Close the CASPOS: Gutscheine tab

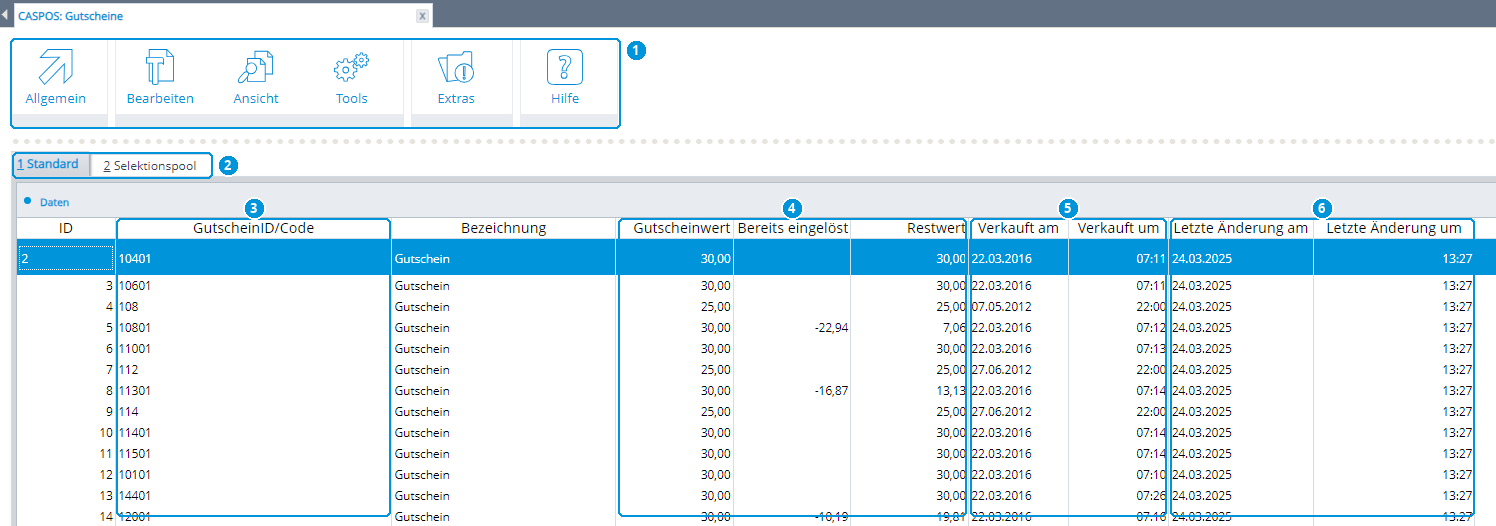[423, 16]
